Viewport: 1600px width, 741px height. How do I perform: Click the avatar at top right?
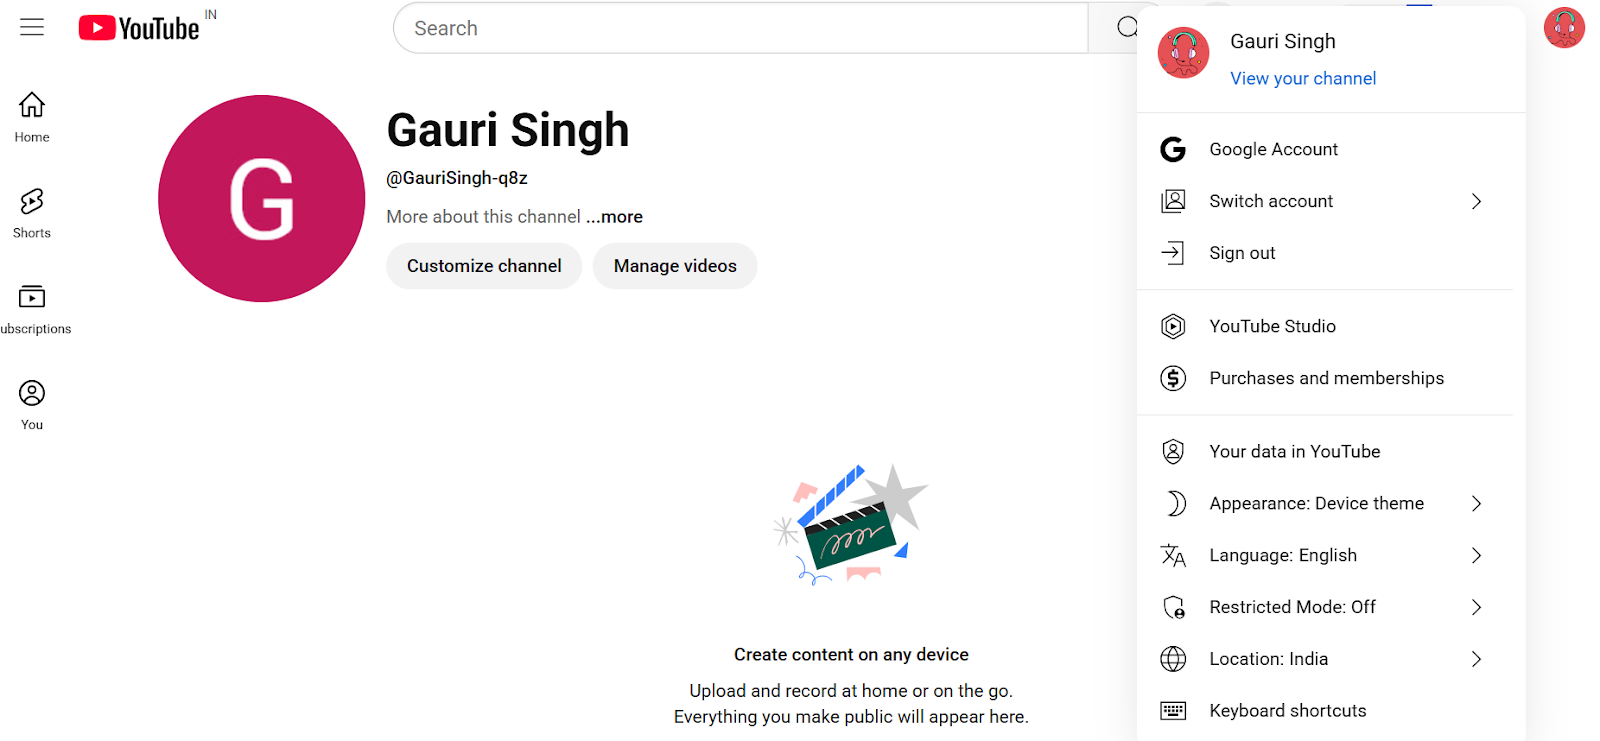point(1564,28)
